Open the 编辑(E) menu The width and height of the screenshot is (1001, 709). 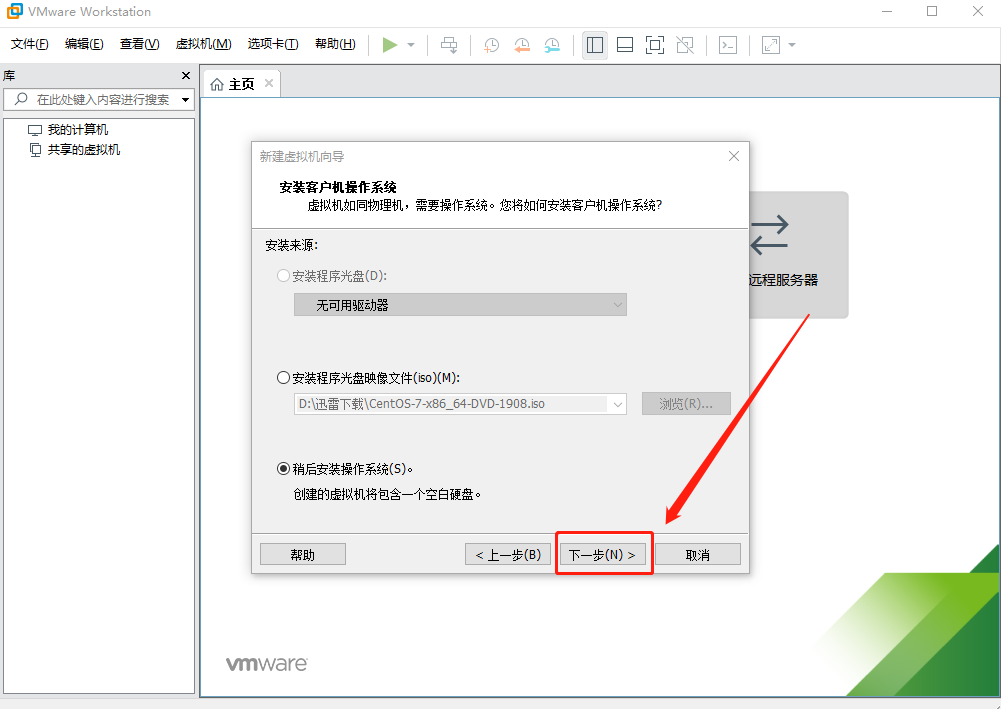84,44
